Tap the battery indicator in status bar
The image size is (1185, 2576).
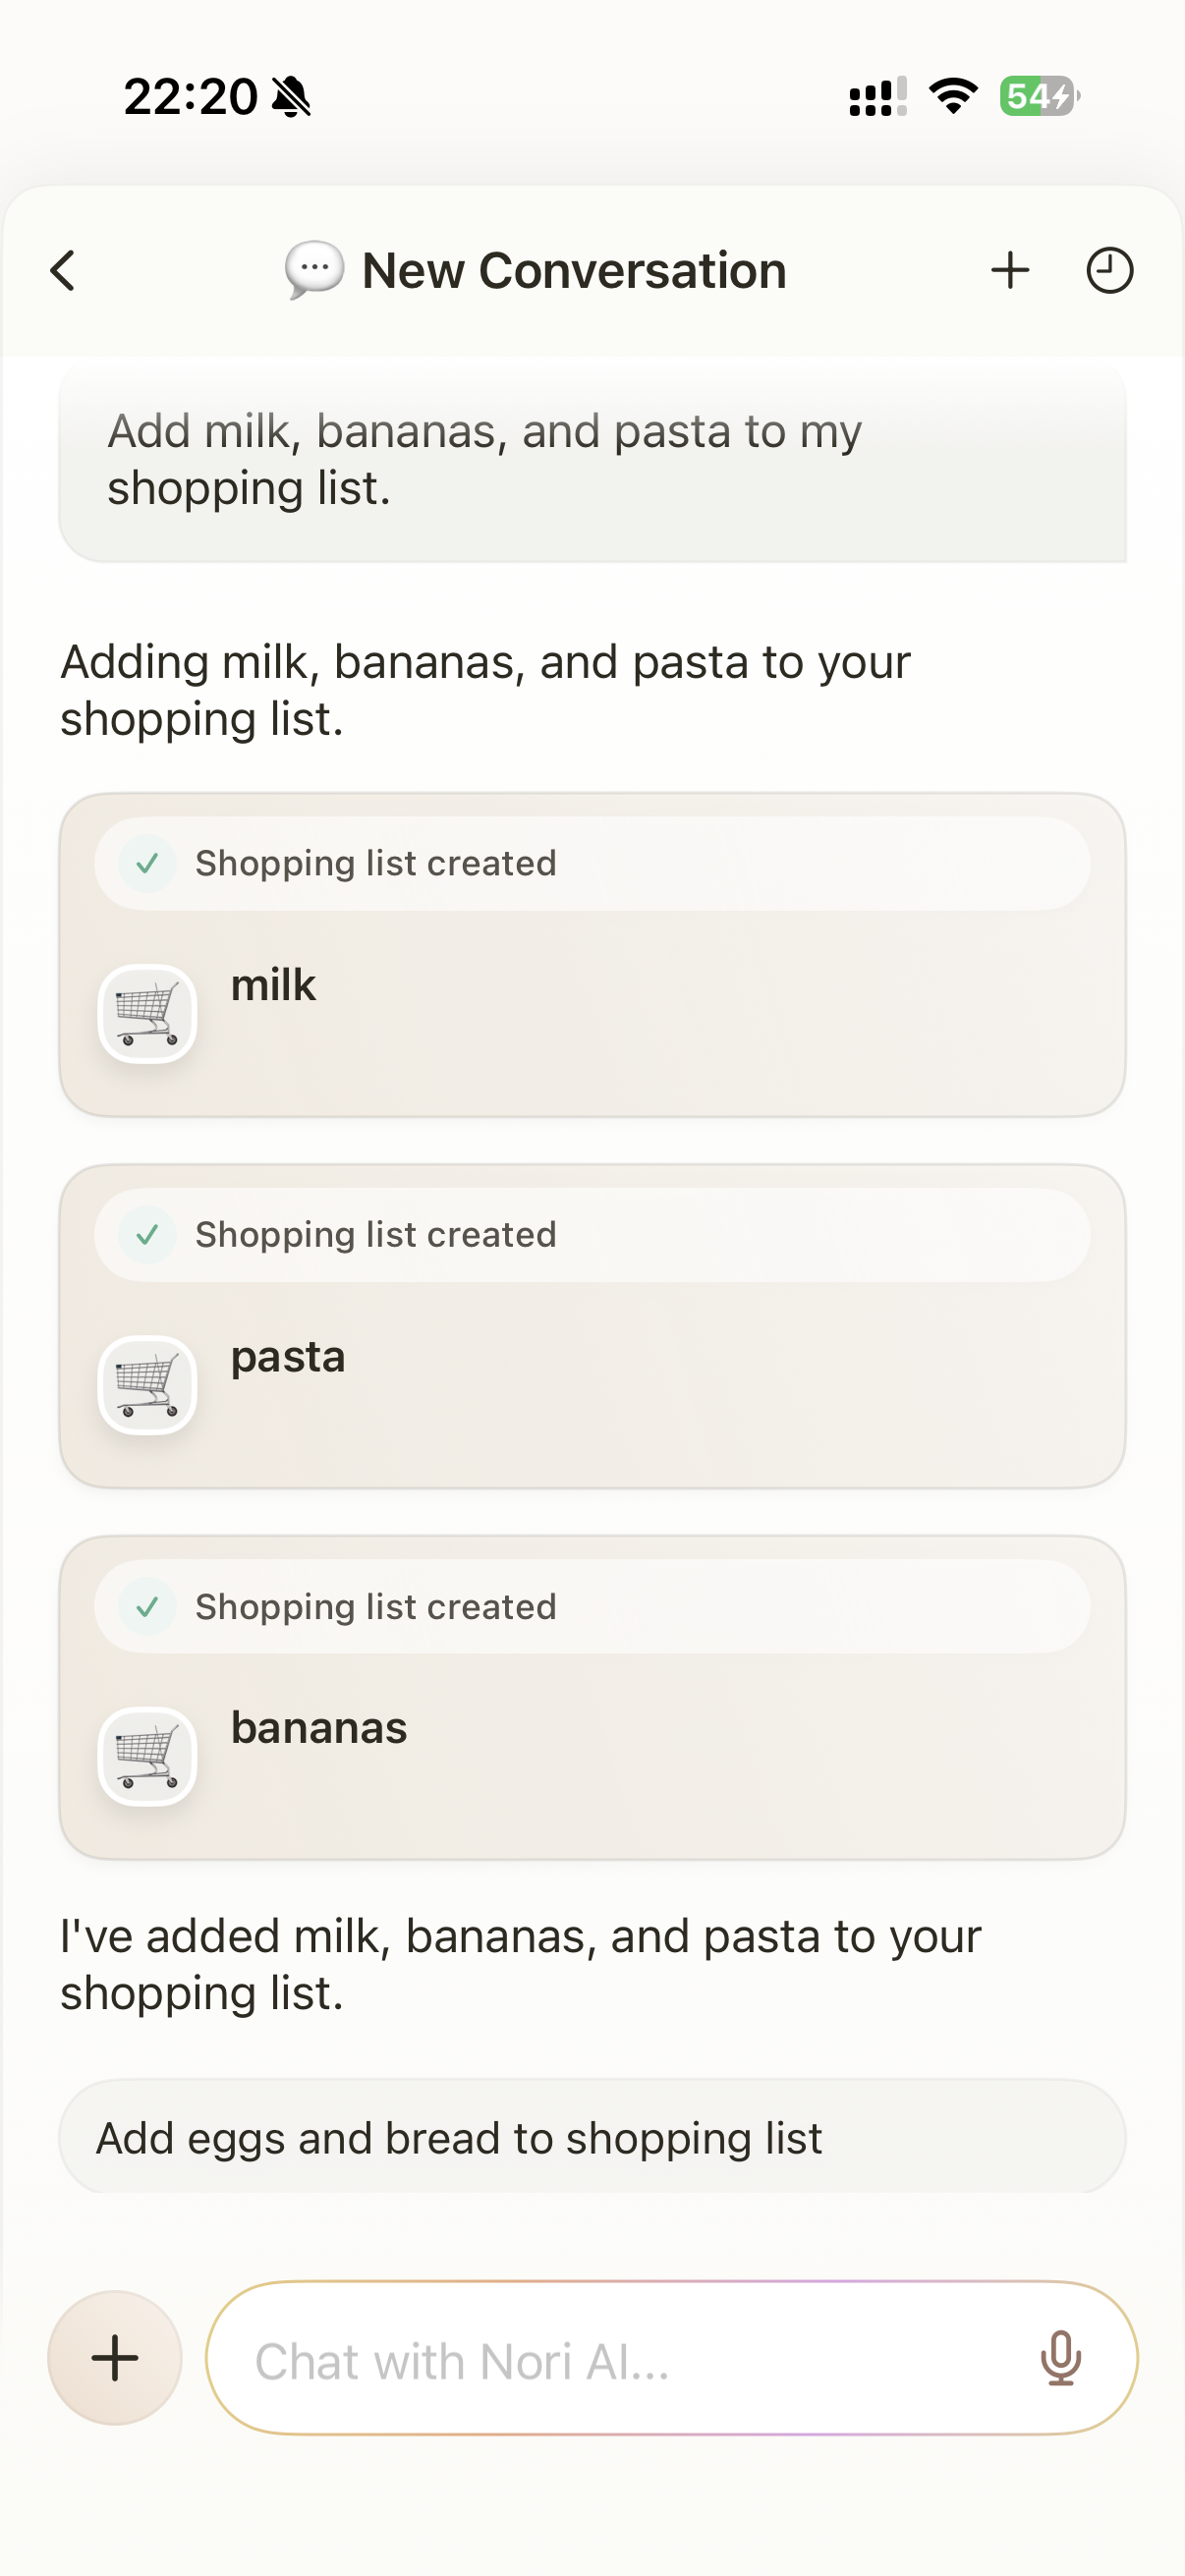tap(1038, 96)
